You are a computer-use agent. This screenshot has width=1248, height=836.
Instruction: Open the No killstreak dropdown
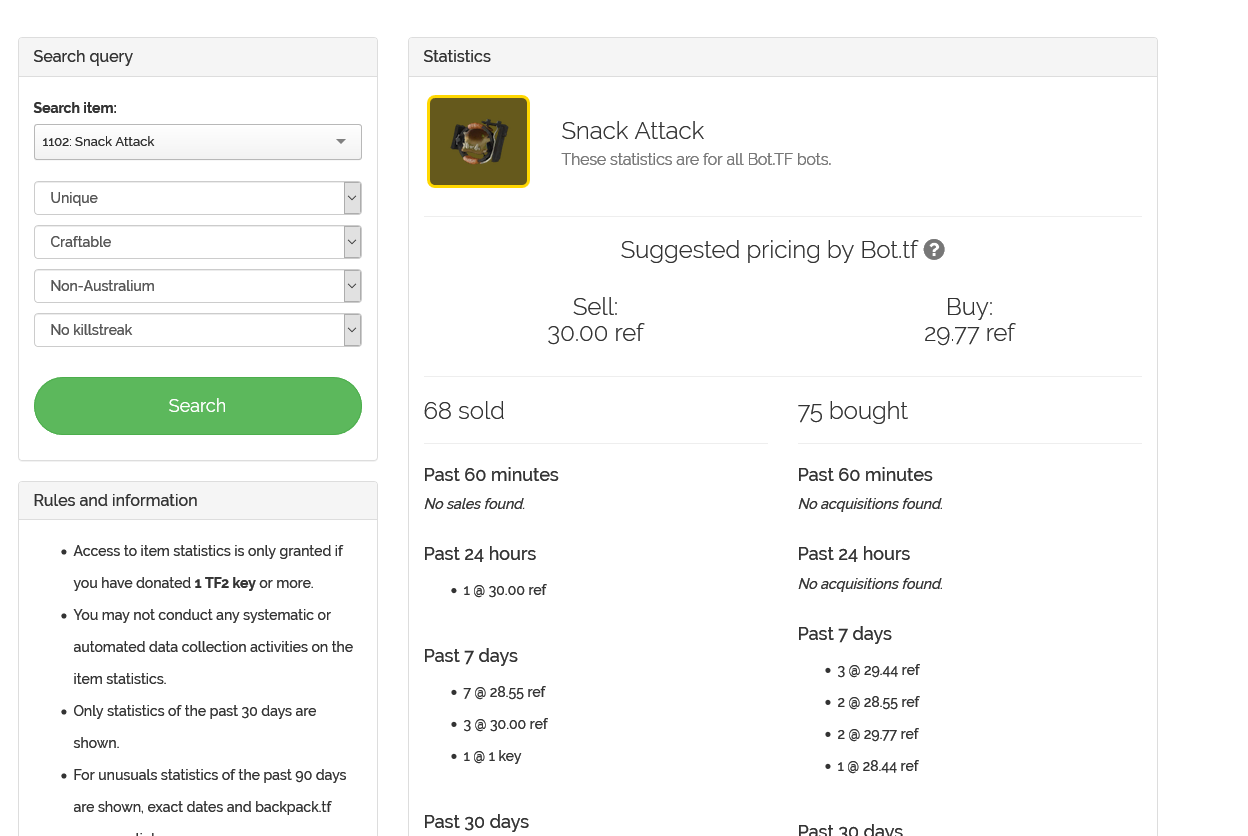click(x=352, y=330)
